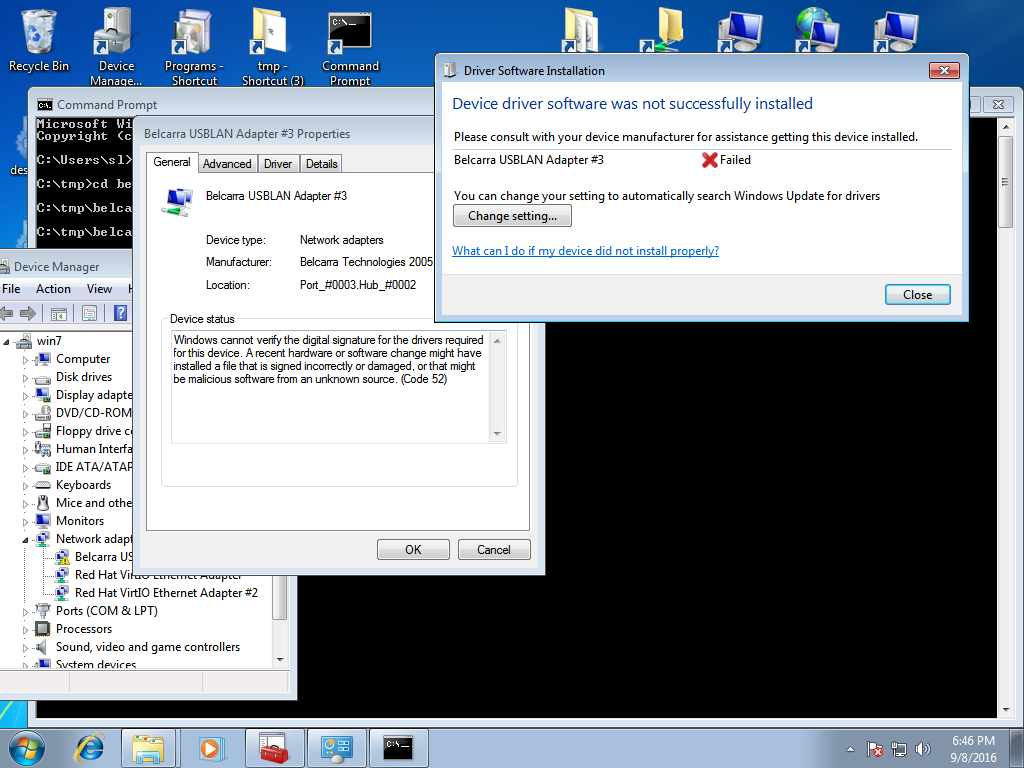
Task: Select the globe and computer desktop shortcut
Action: (816, 29)
